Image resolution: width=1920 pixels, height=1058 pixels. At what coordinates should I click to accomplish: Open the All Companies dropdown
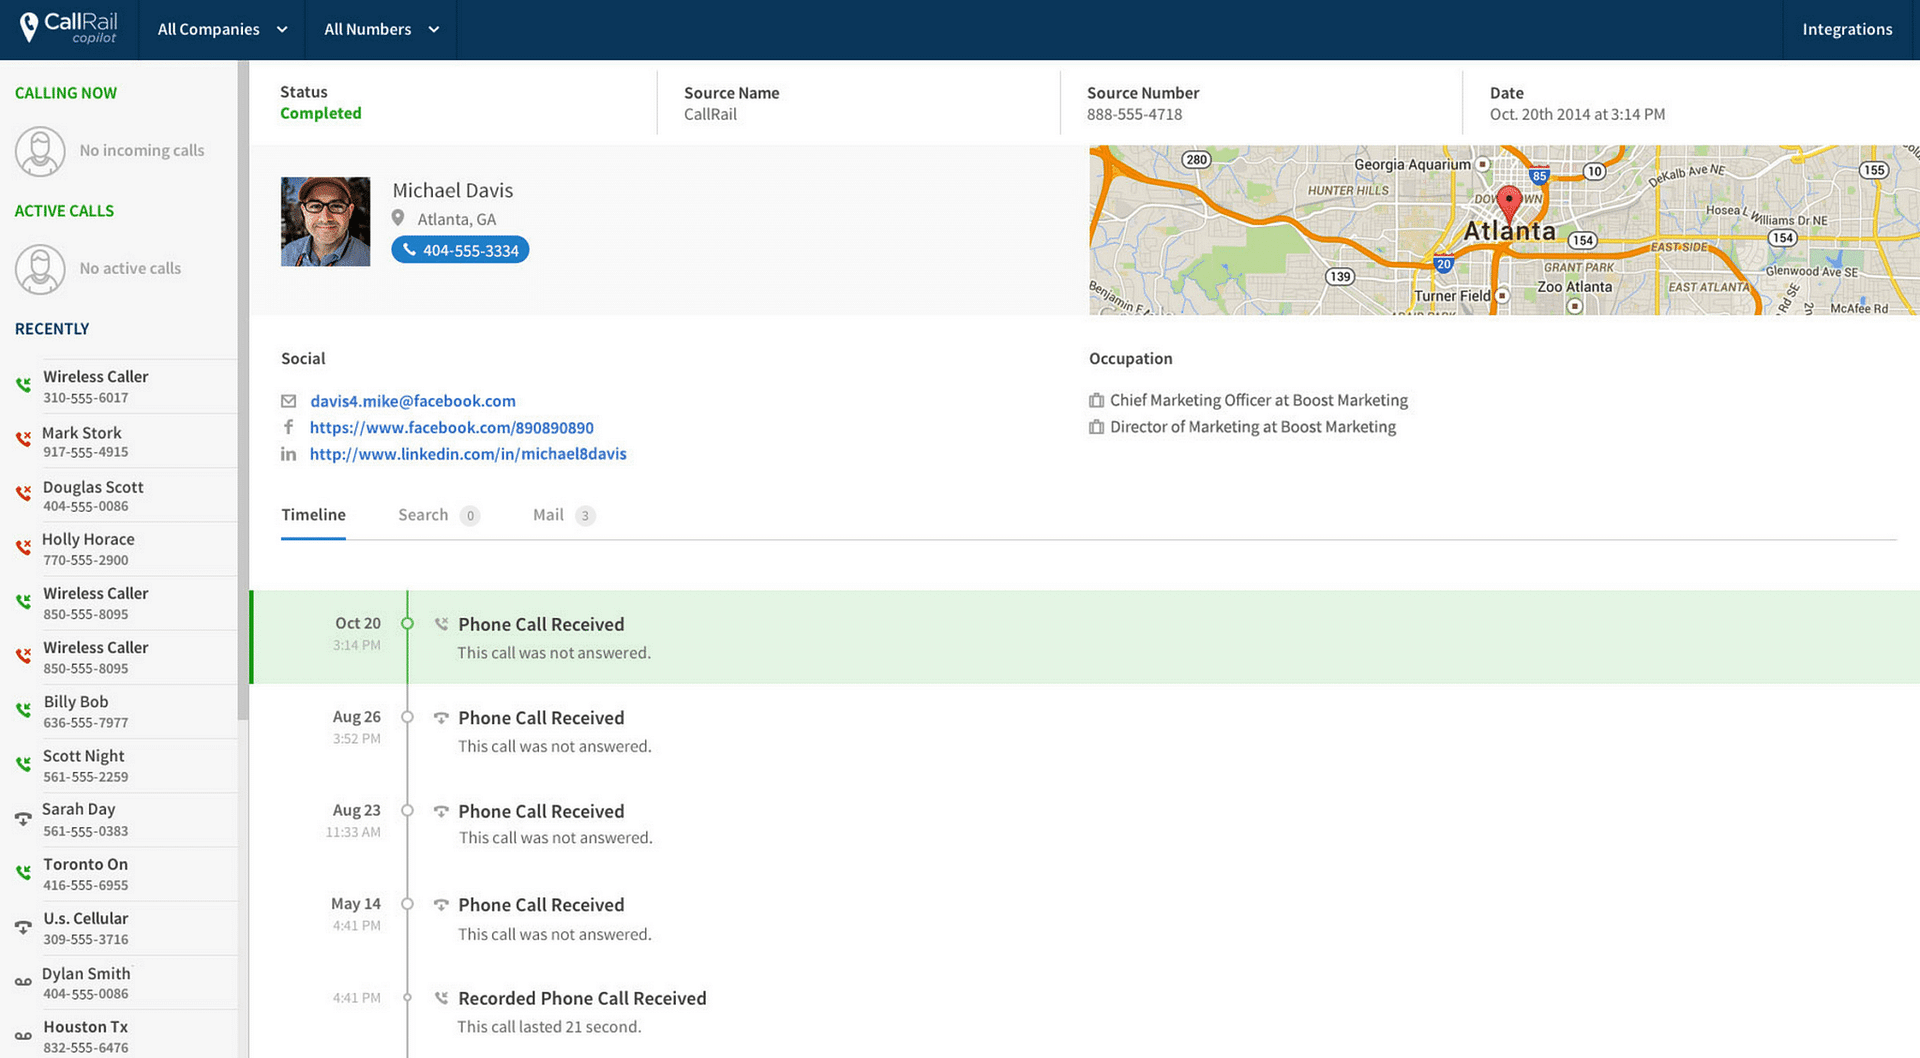[220, 29]
